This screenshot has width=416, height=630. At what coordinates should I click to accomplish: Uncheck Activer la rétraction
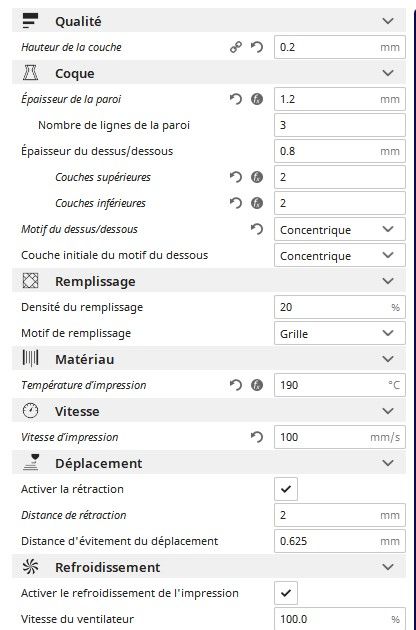click(286, 489)
